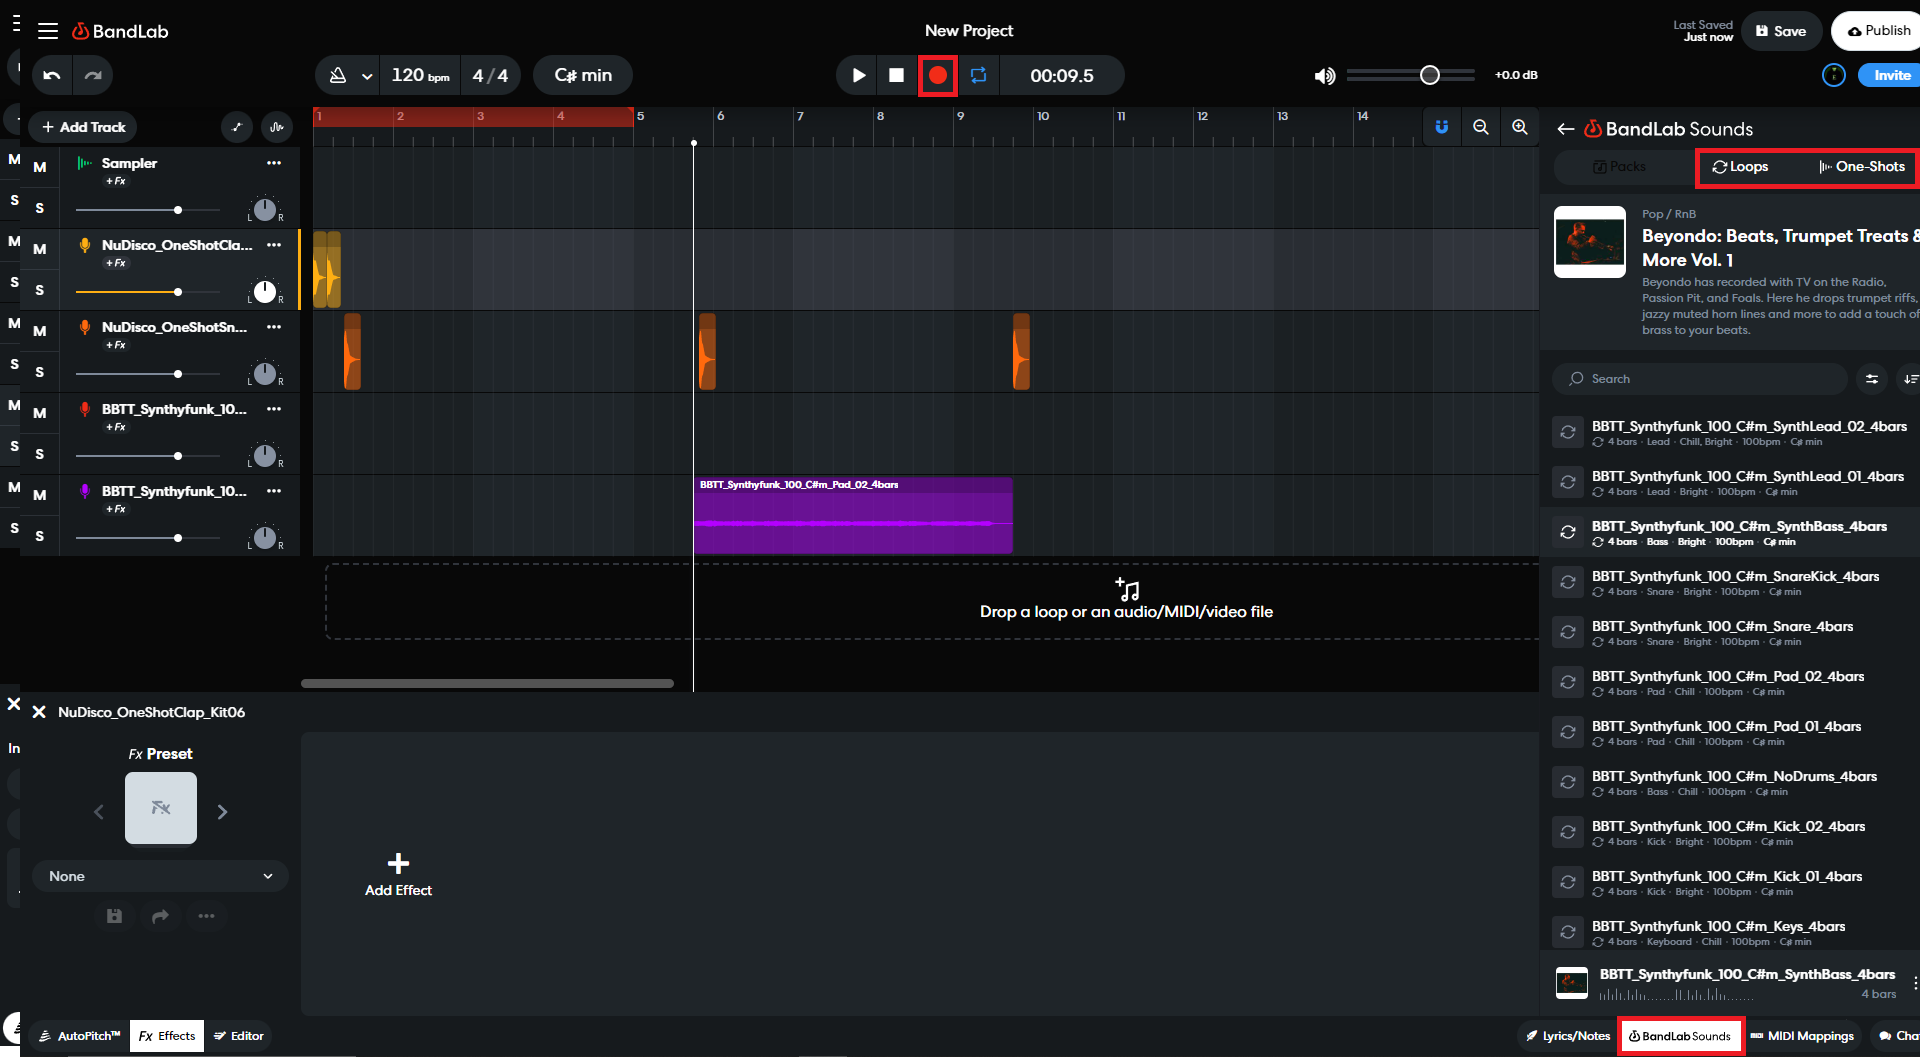Zoom in the timeline
Image resolution: width=1920 pixels, height=1057 pixels.
click(1520, 127)
